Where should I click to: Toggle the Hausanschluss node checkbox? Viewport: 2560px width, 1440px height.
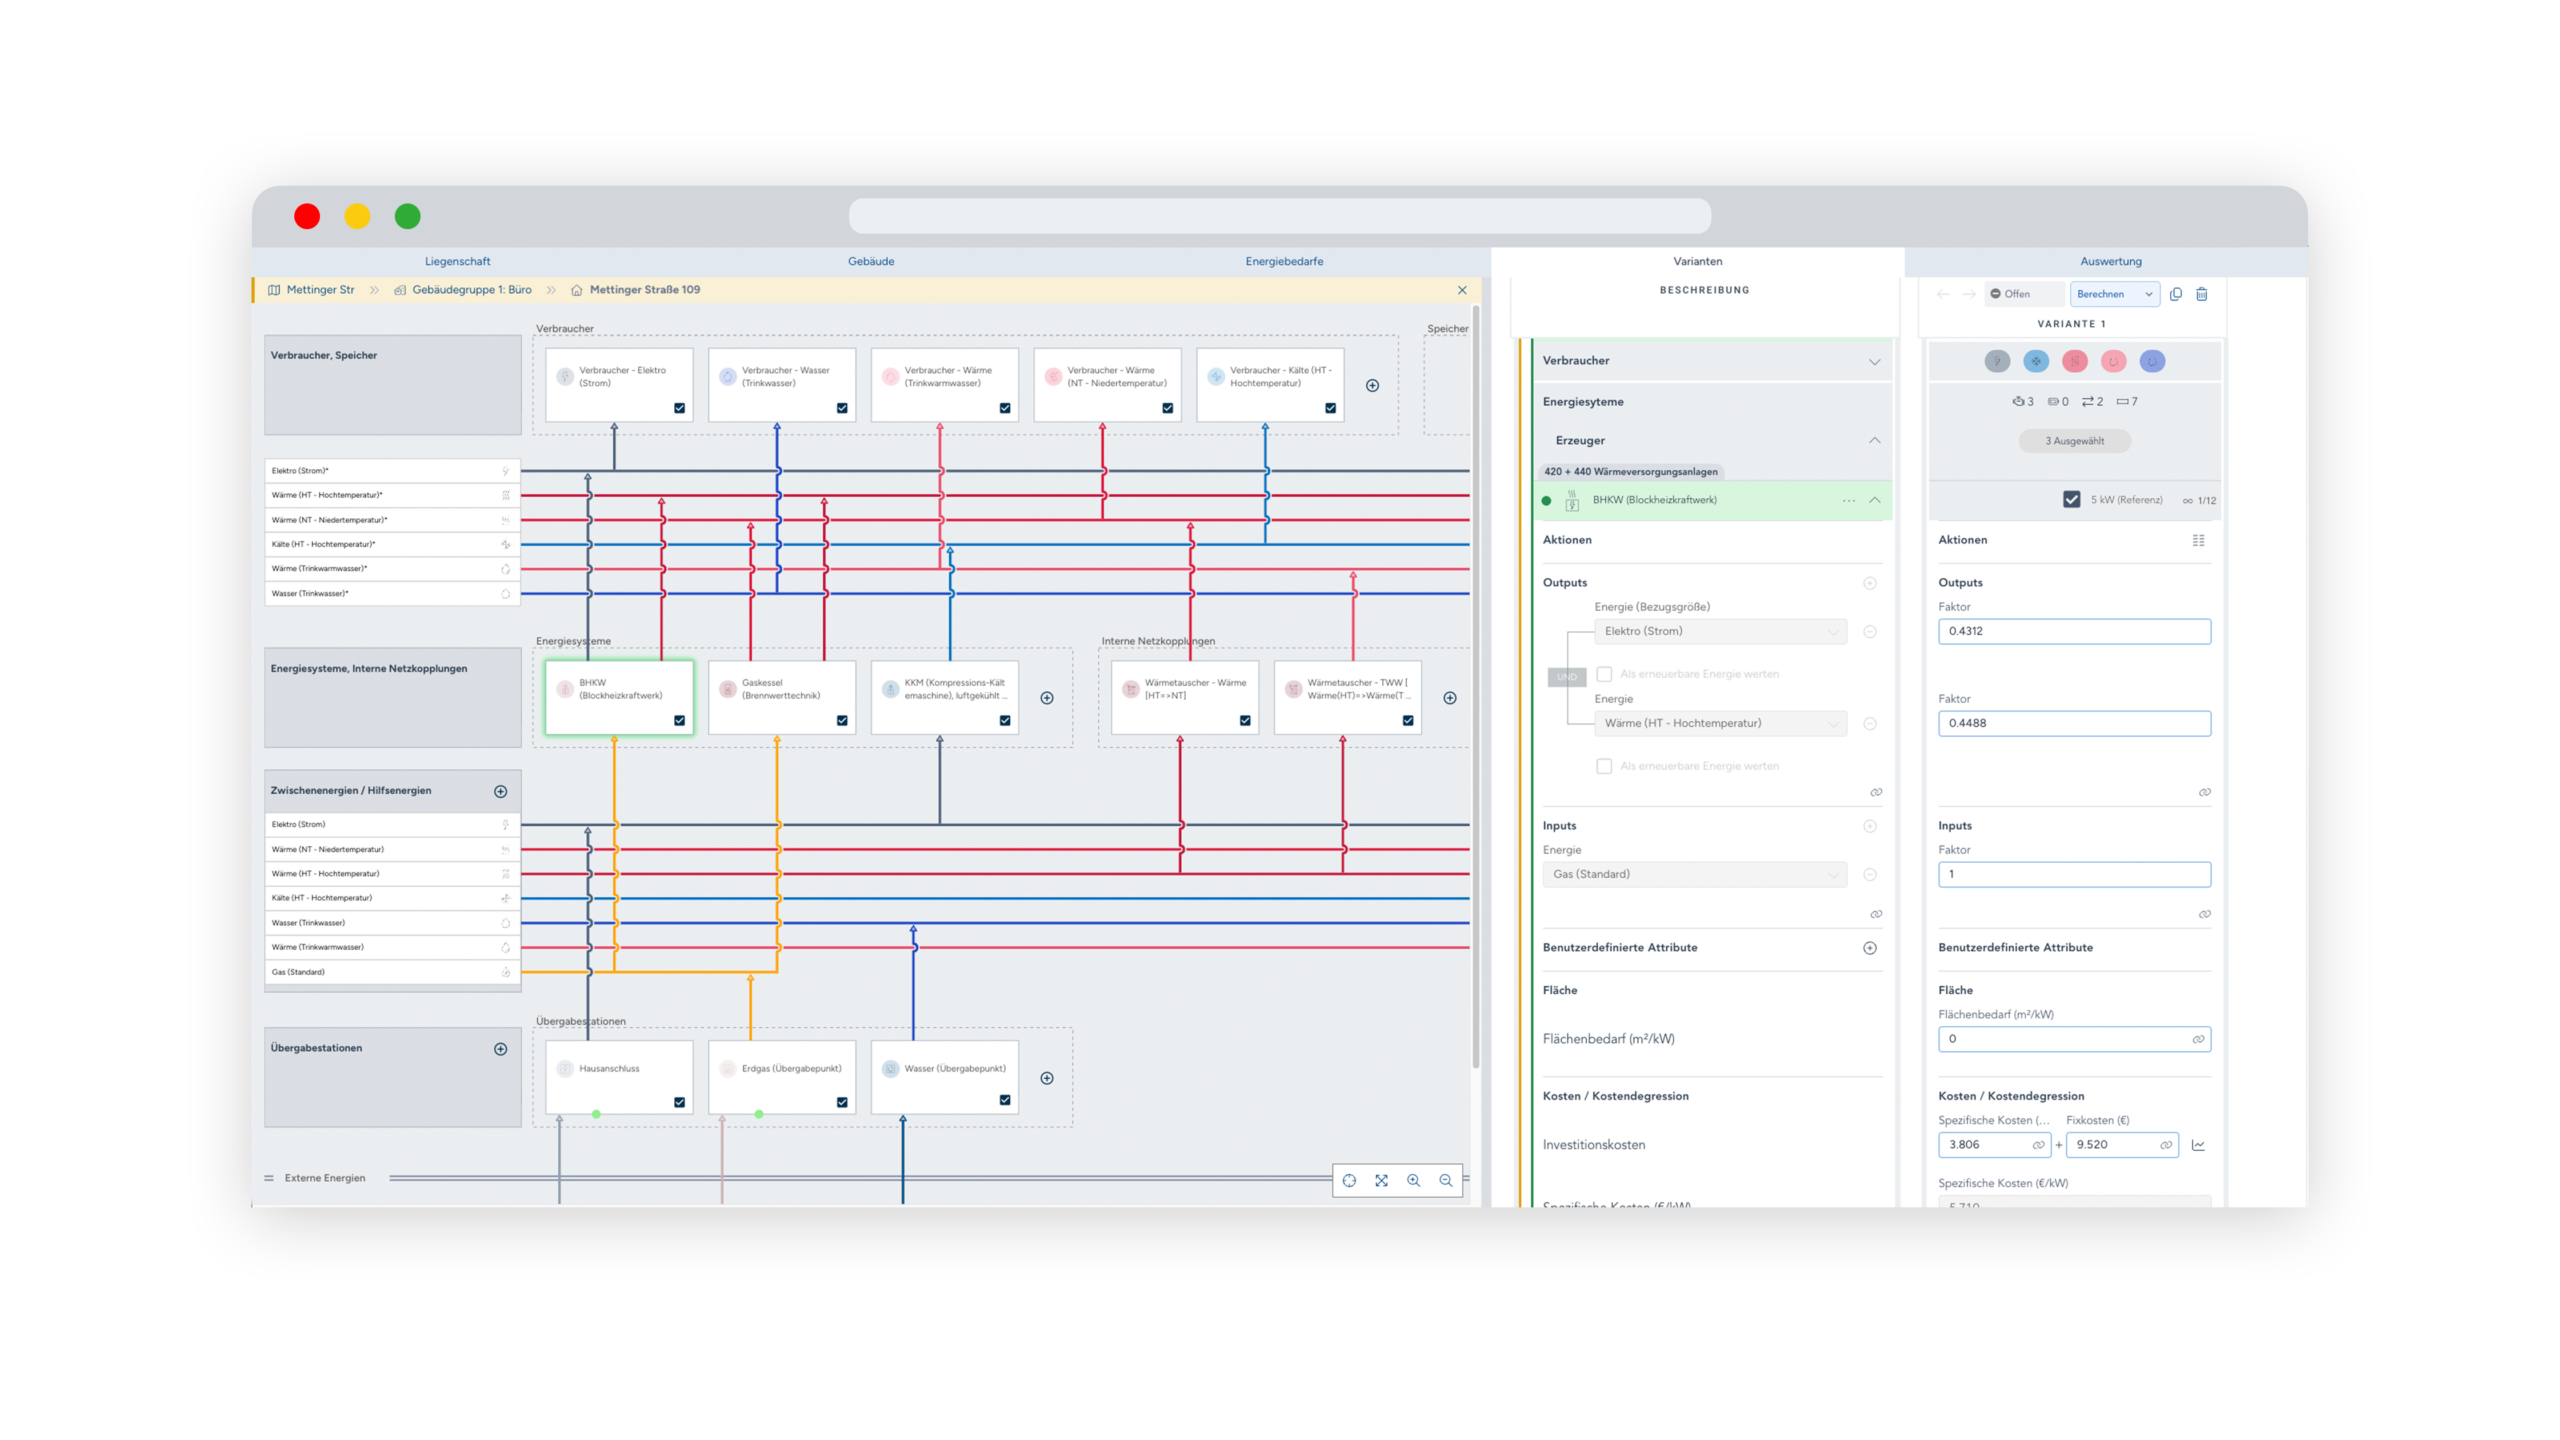(680, 1102)
